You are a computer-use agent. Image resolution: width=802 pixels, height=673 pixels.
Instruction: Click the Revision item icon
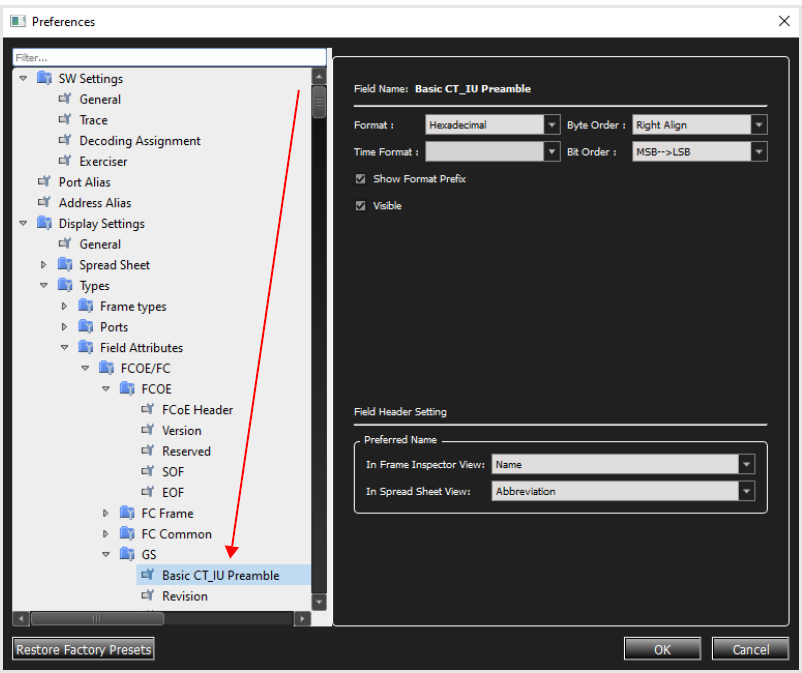(147, 595)
